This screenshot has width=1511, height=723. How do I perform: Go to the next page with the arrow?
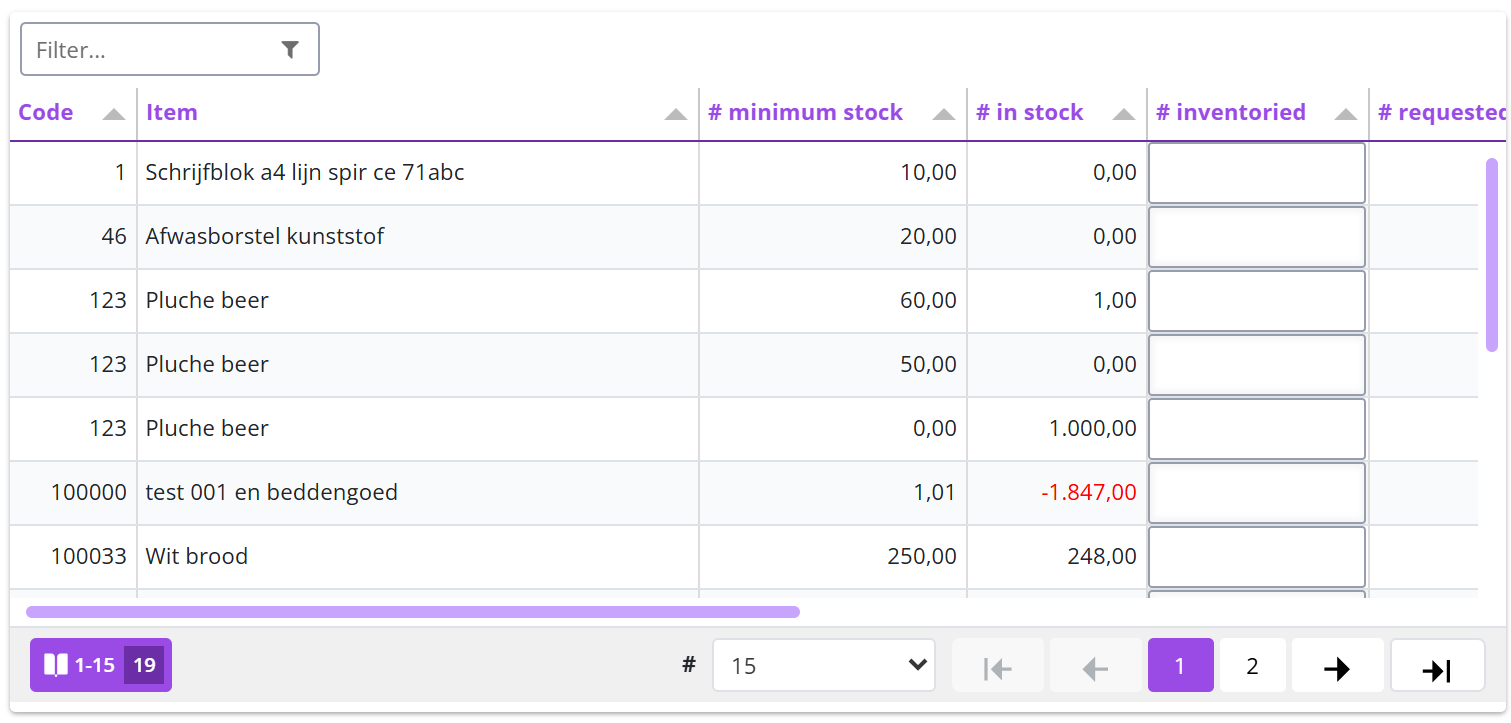coord(1337,666)
